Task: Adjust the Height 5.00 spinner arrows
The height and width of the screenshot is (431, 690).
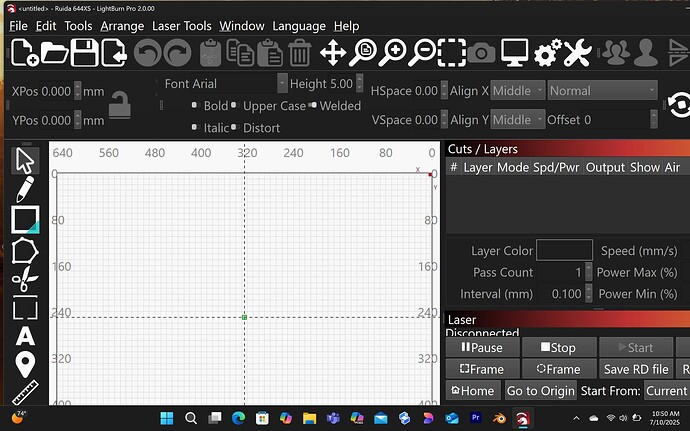Action: [360, 83]
